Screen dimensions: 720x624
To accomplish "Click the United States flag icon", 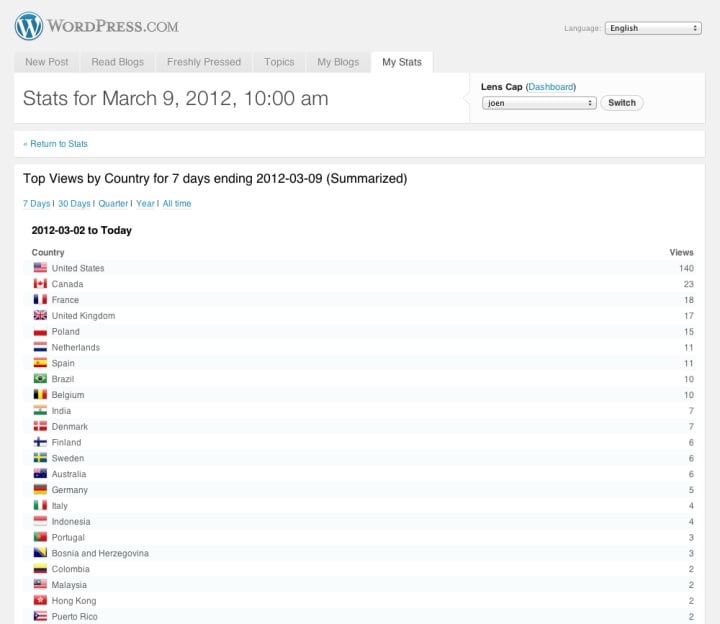I will tap(40, 268).
